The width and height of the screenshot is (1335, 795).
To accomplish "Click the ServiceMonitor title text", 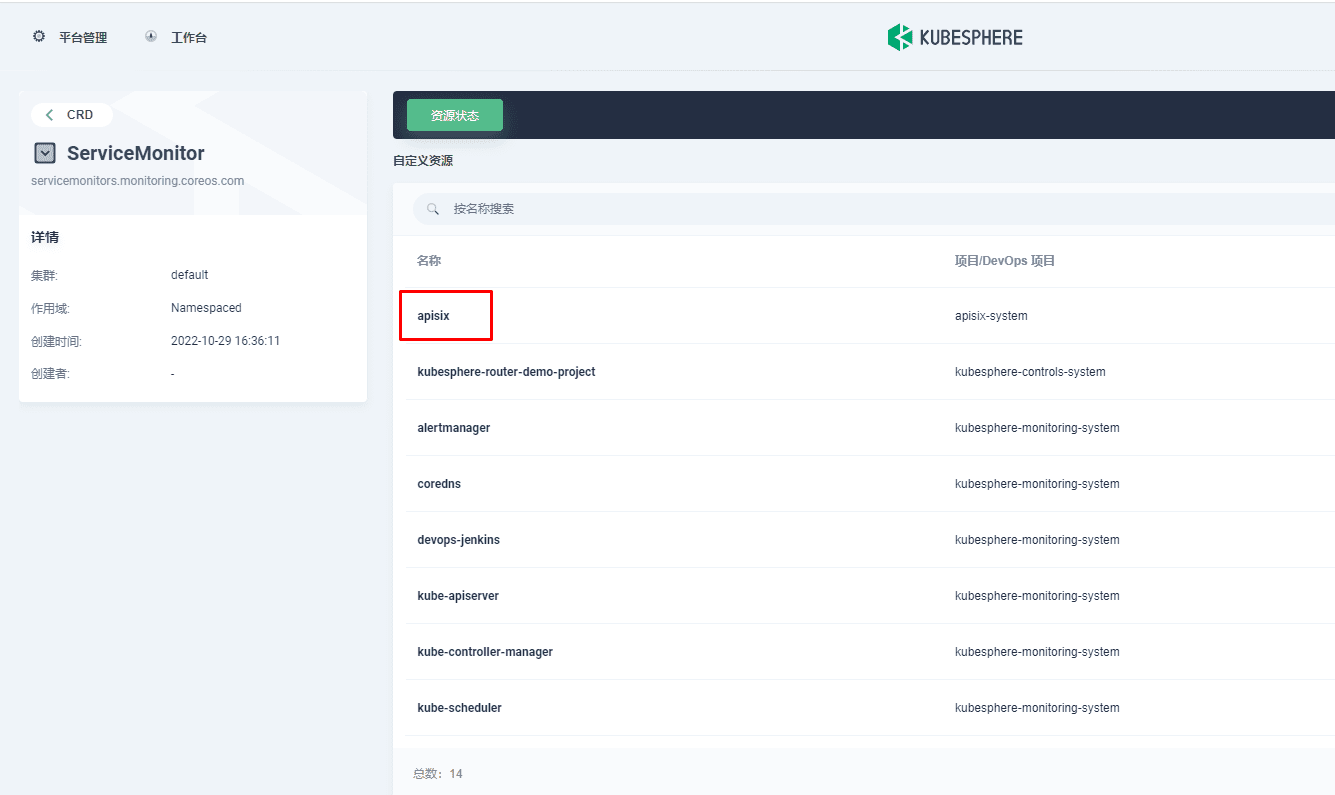I will tap(136, 153).
